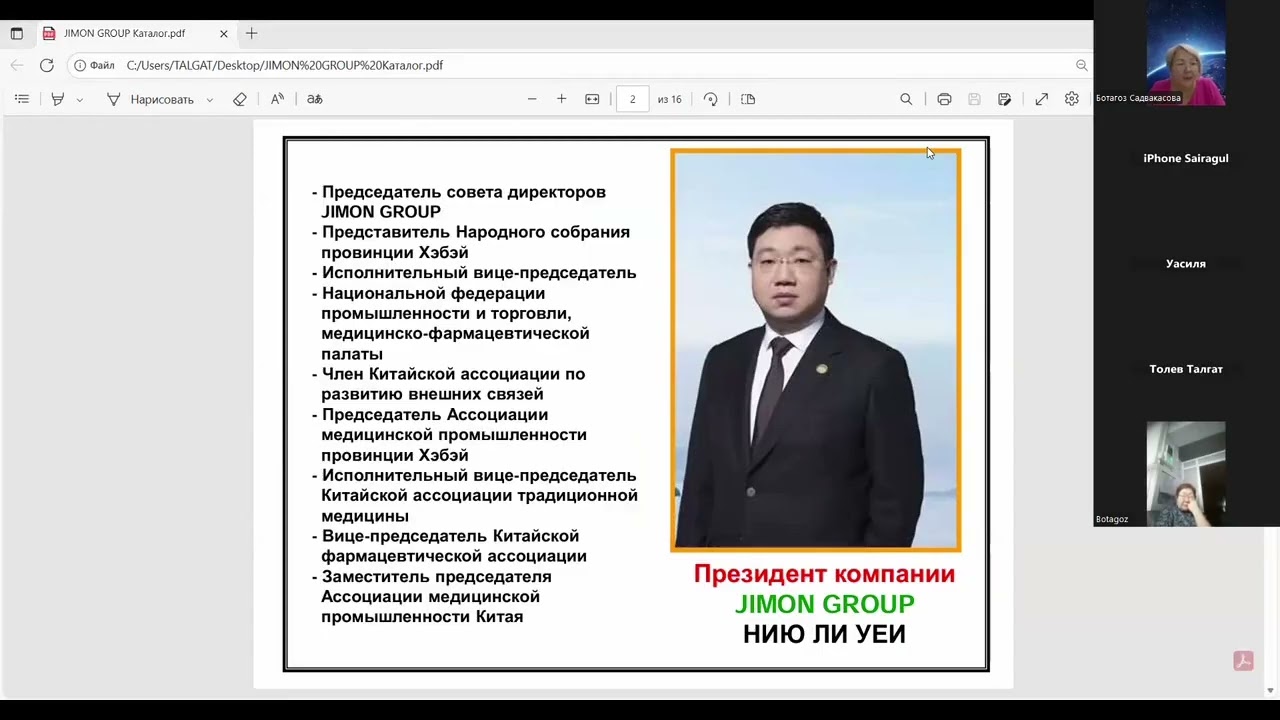Activate the read aloud button
Image resolution: width=1280 pixels, height=720 pixels.
click(277, 99)
